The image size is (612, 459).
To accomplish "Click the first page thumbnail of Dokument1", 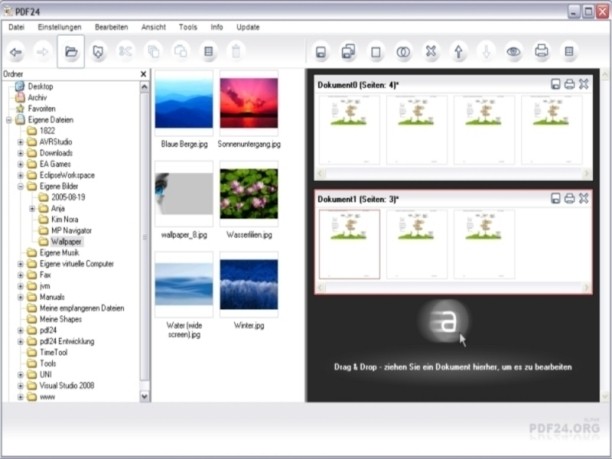I will 349,244.
